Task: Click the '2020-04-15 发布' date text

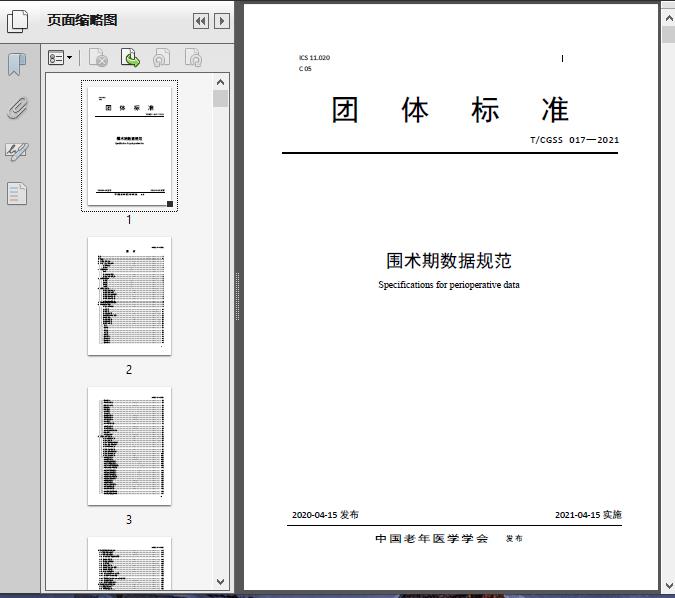Action: coord(325,515)
